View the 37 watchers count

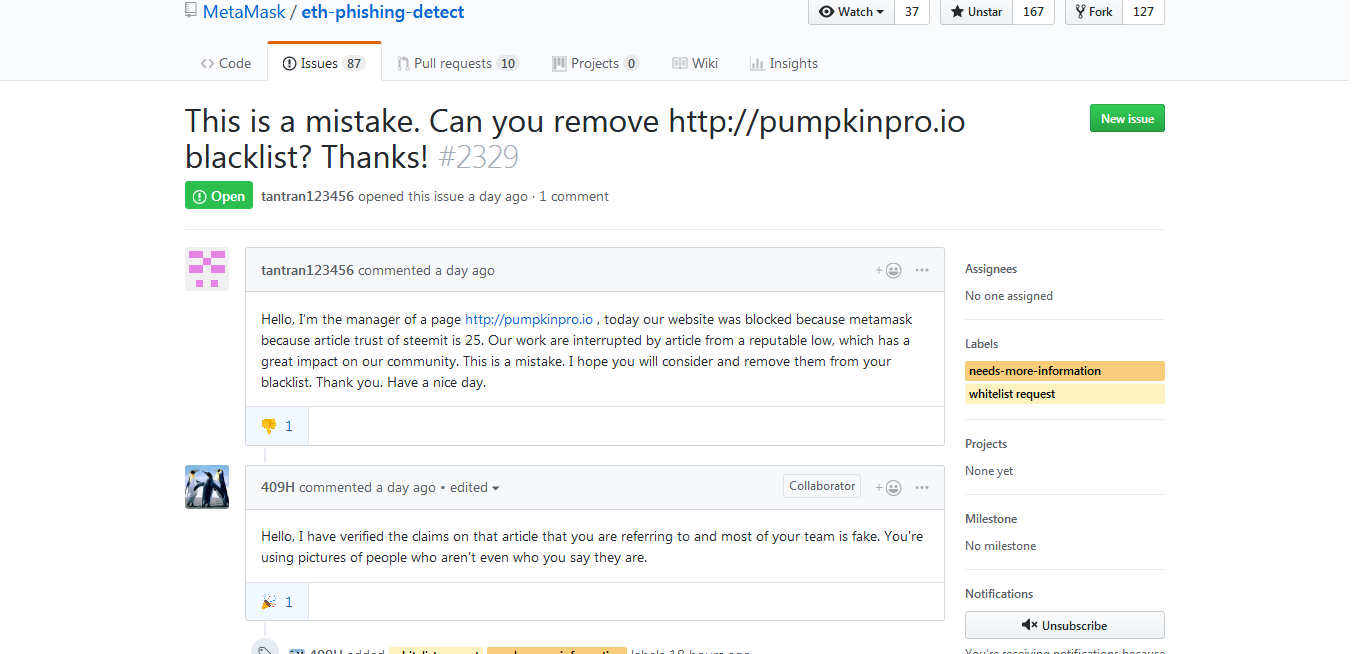(x=912, y=12)
